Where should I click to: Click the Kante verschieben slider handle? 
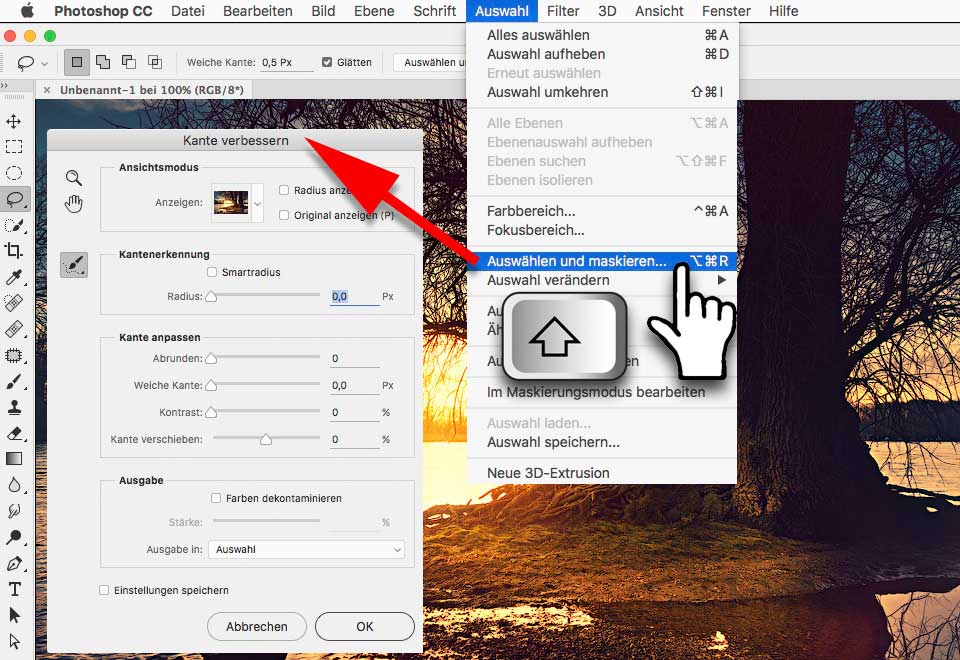tap(266, 439)
